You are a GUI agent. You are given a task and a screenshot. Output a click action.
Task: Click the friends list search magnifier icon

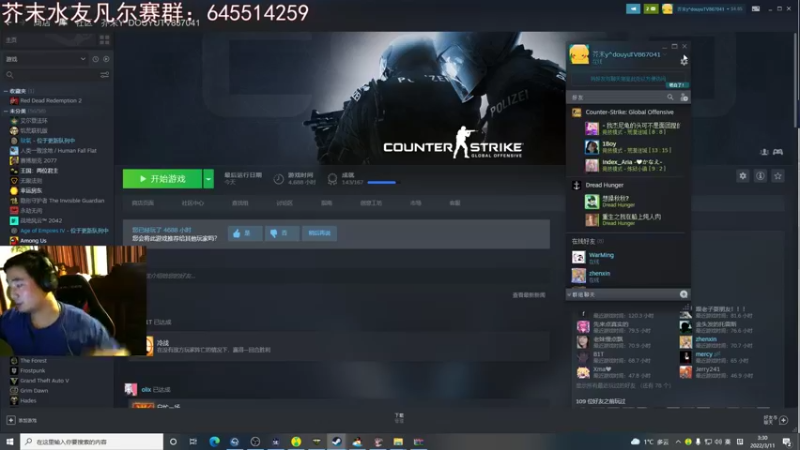[670, 97]
